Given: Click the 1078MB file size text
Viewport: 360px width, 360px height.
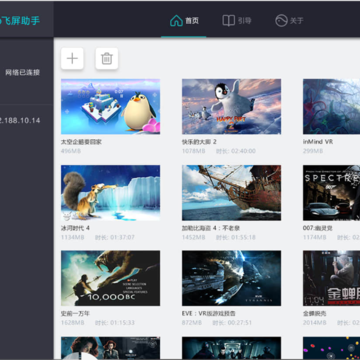Looking at the screenshot, I should pos(193,151).
